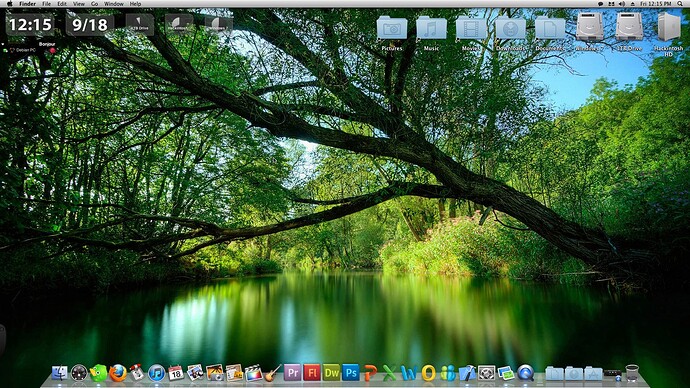Image resolution: width=690 pixels, height=388 pixels.
Task: Click the volume icon in menu bar
Action: coord(622,4)
